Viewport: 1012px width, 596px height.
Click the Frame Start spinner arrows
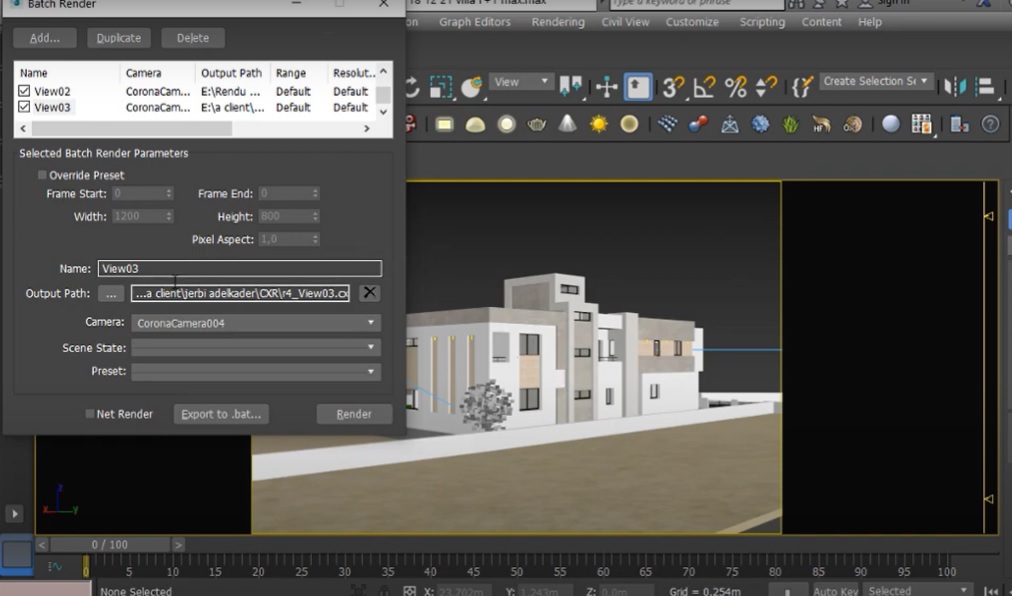click(x=169, y=193)
